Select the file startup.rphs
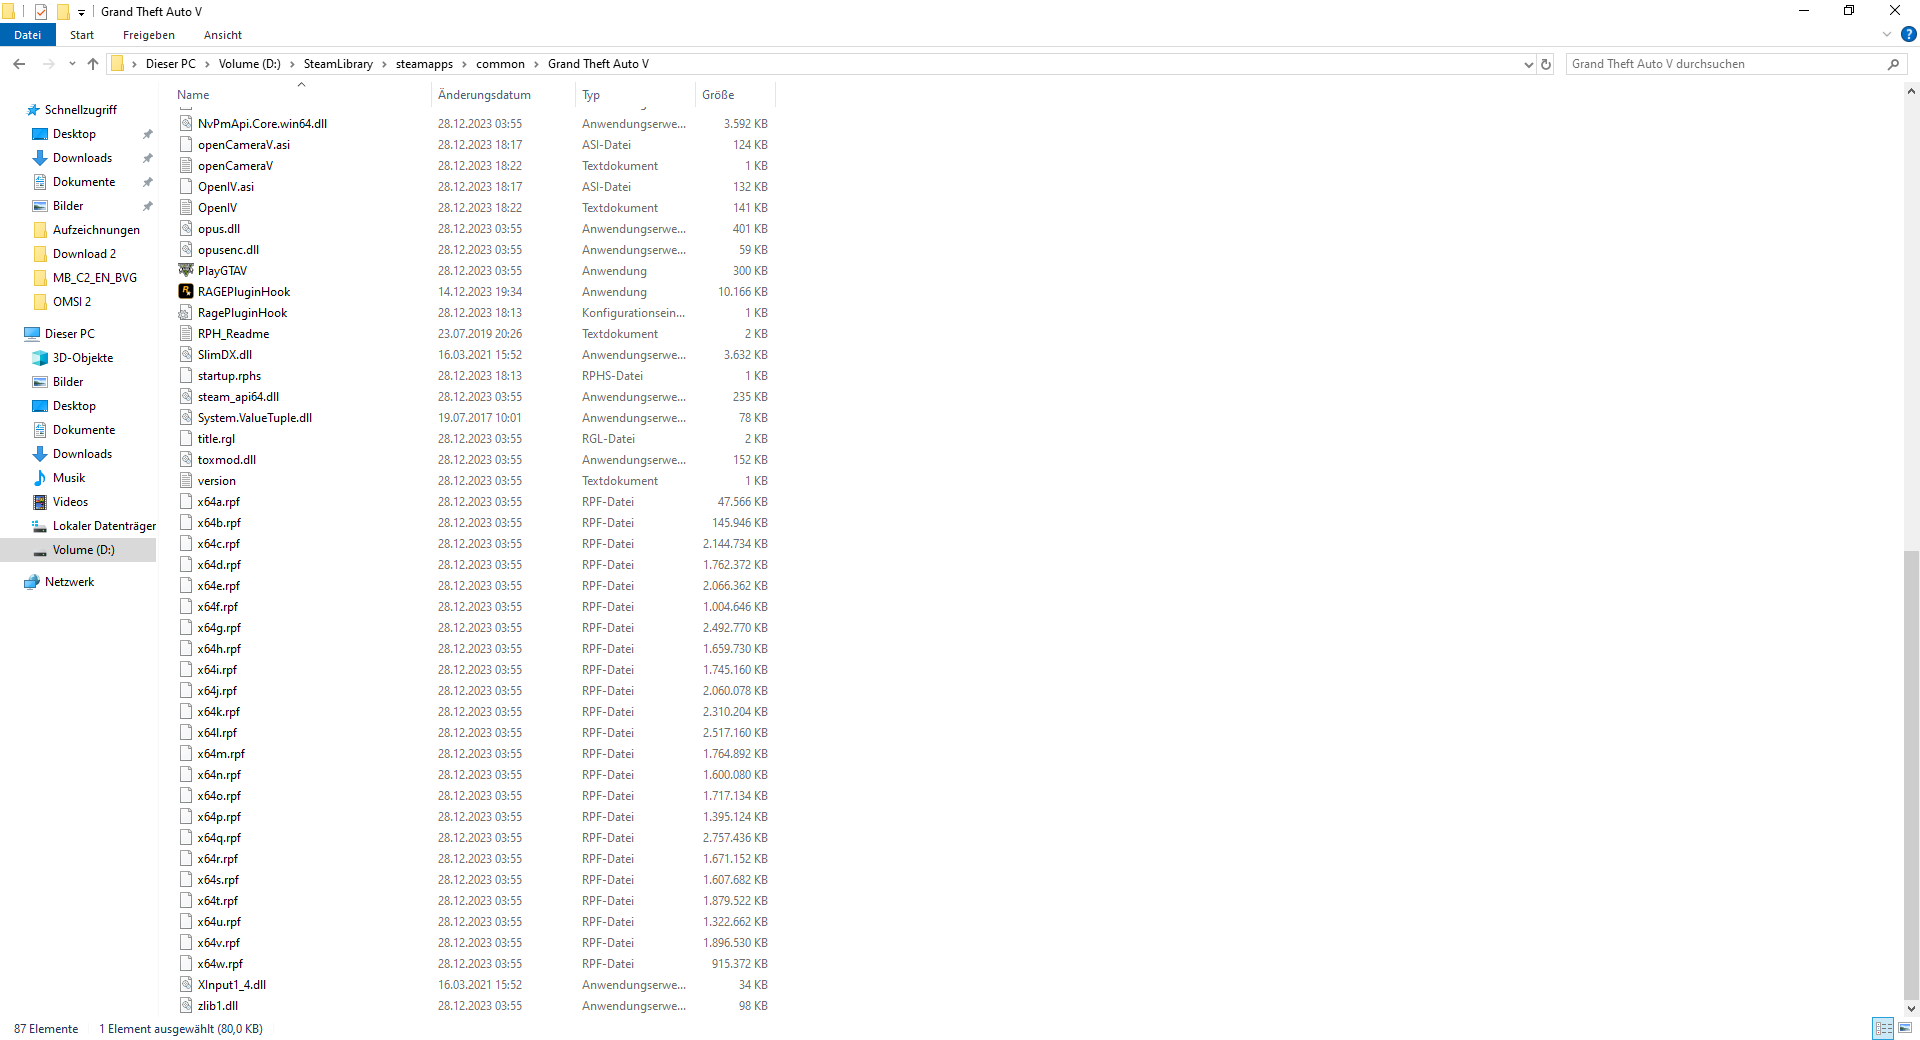 [229, 376]
